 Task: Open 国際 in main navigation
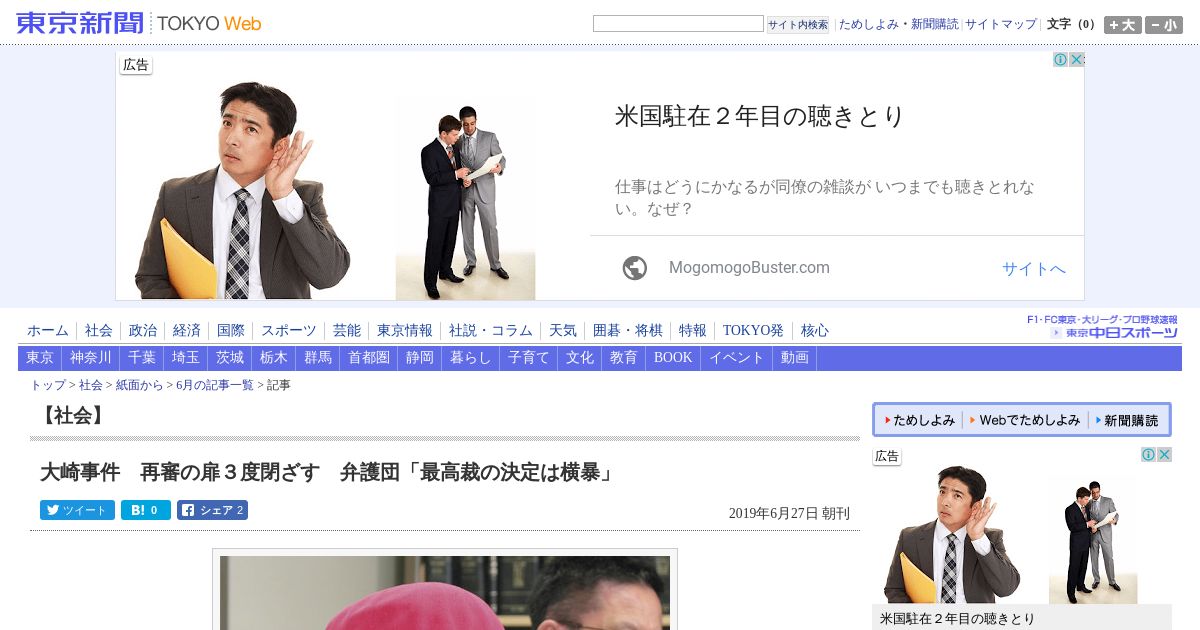[x=231, y=330]
